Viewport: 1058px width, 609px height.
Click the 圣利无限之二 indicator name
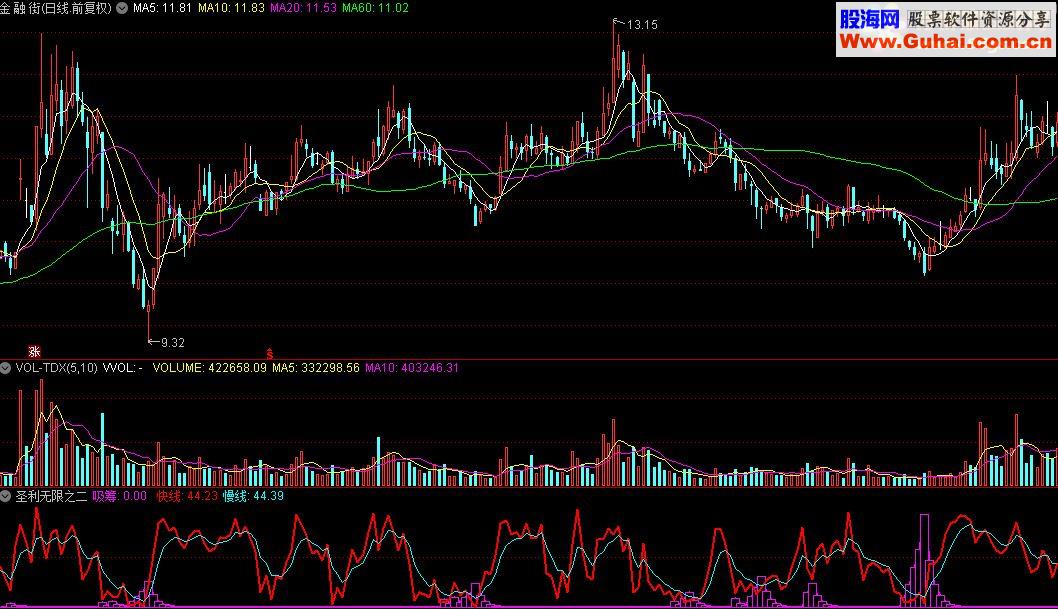point(51,496)
